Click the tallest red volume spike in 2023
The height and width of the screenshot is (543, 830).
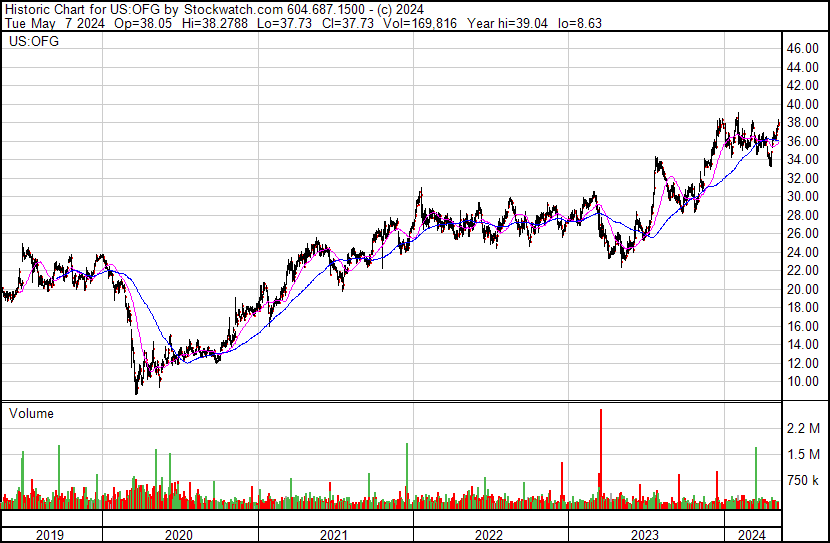pyautogui.click(x=601, y=458)
